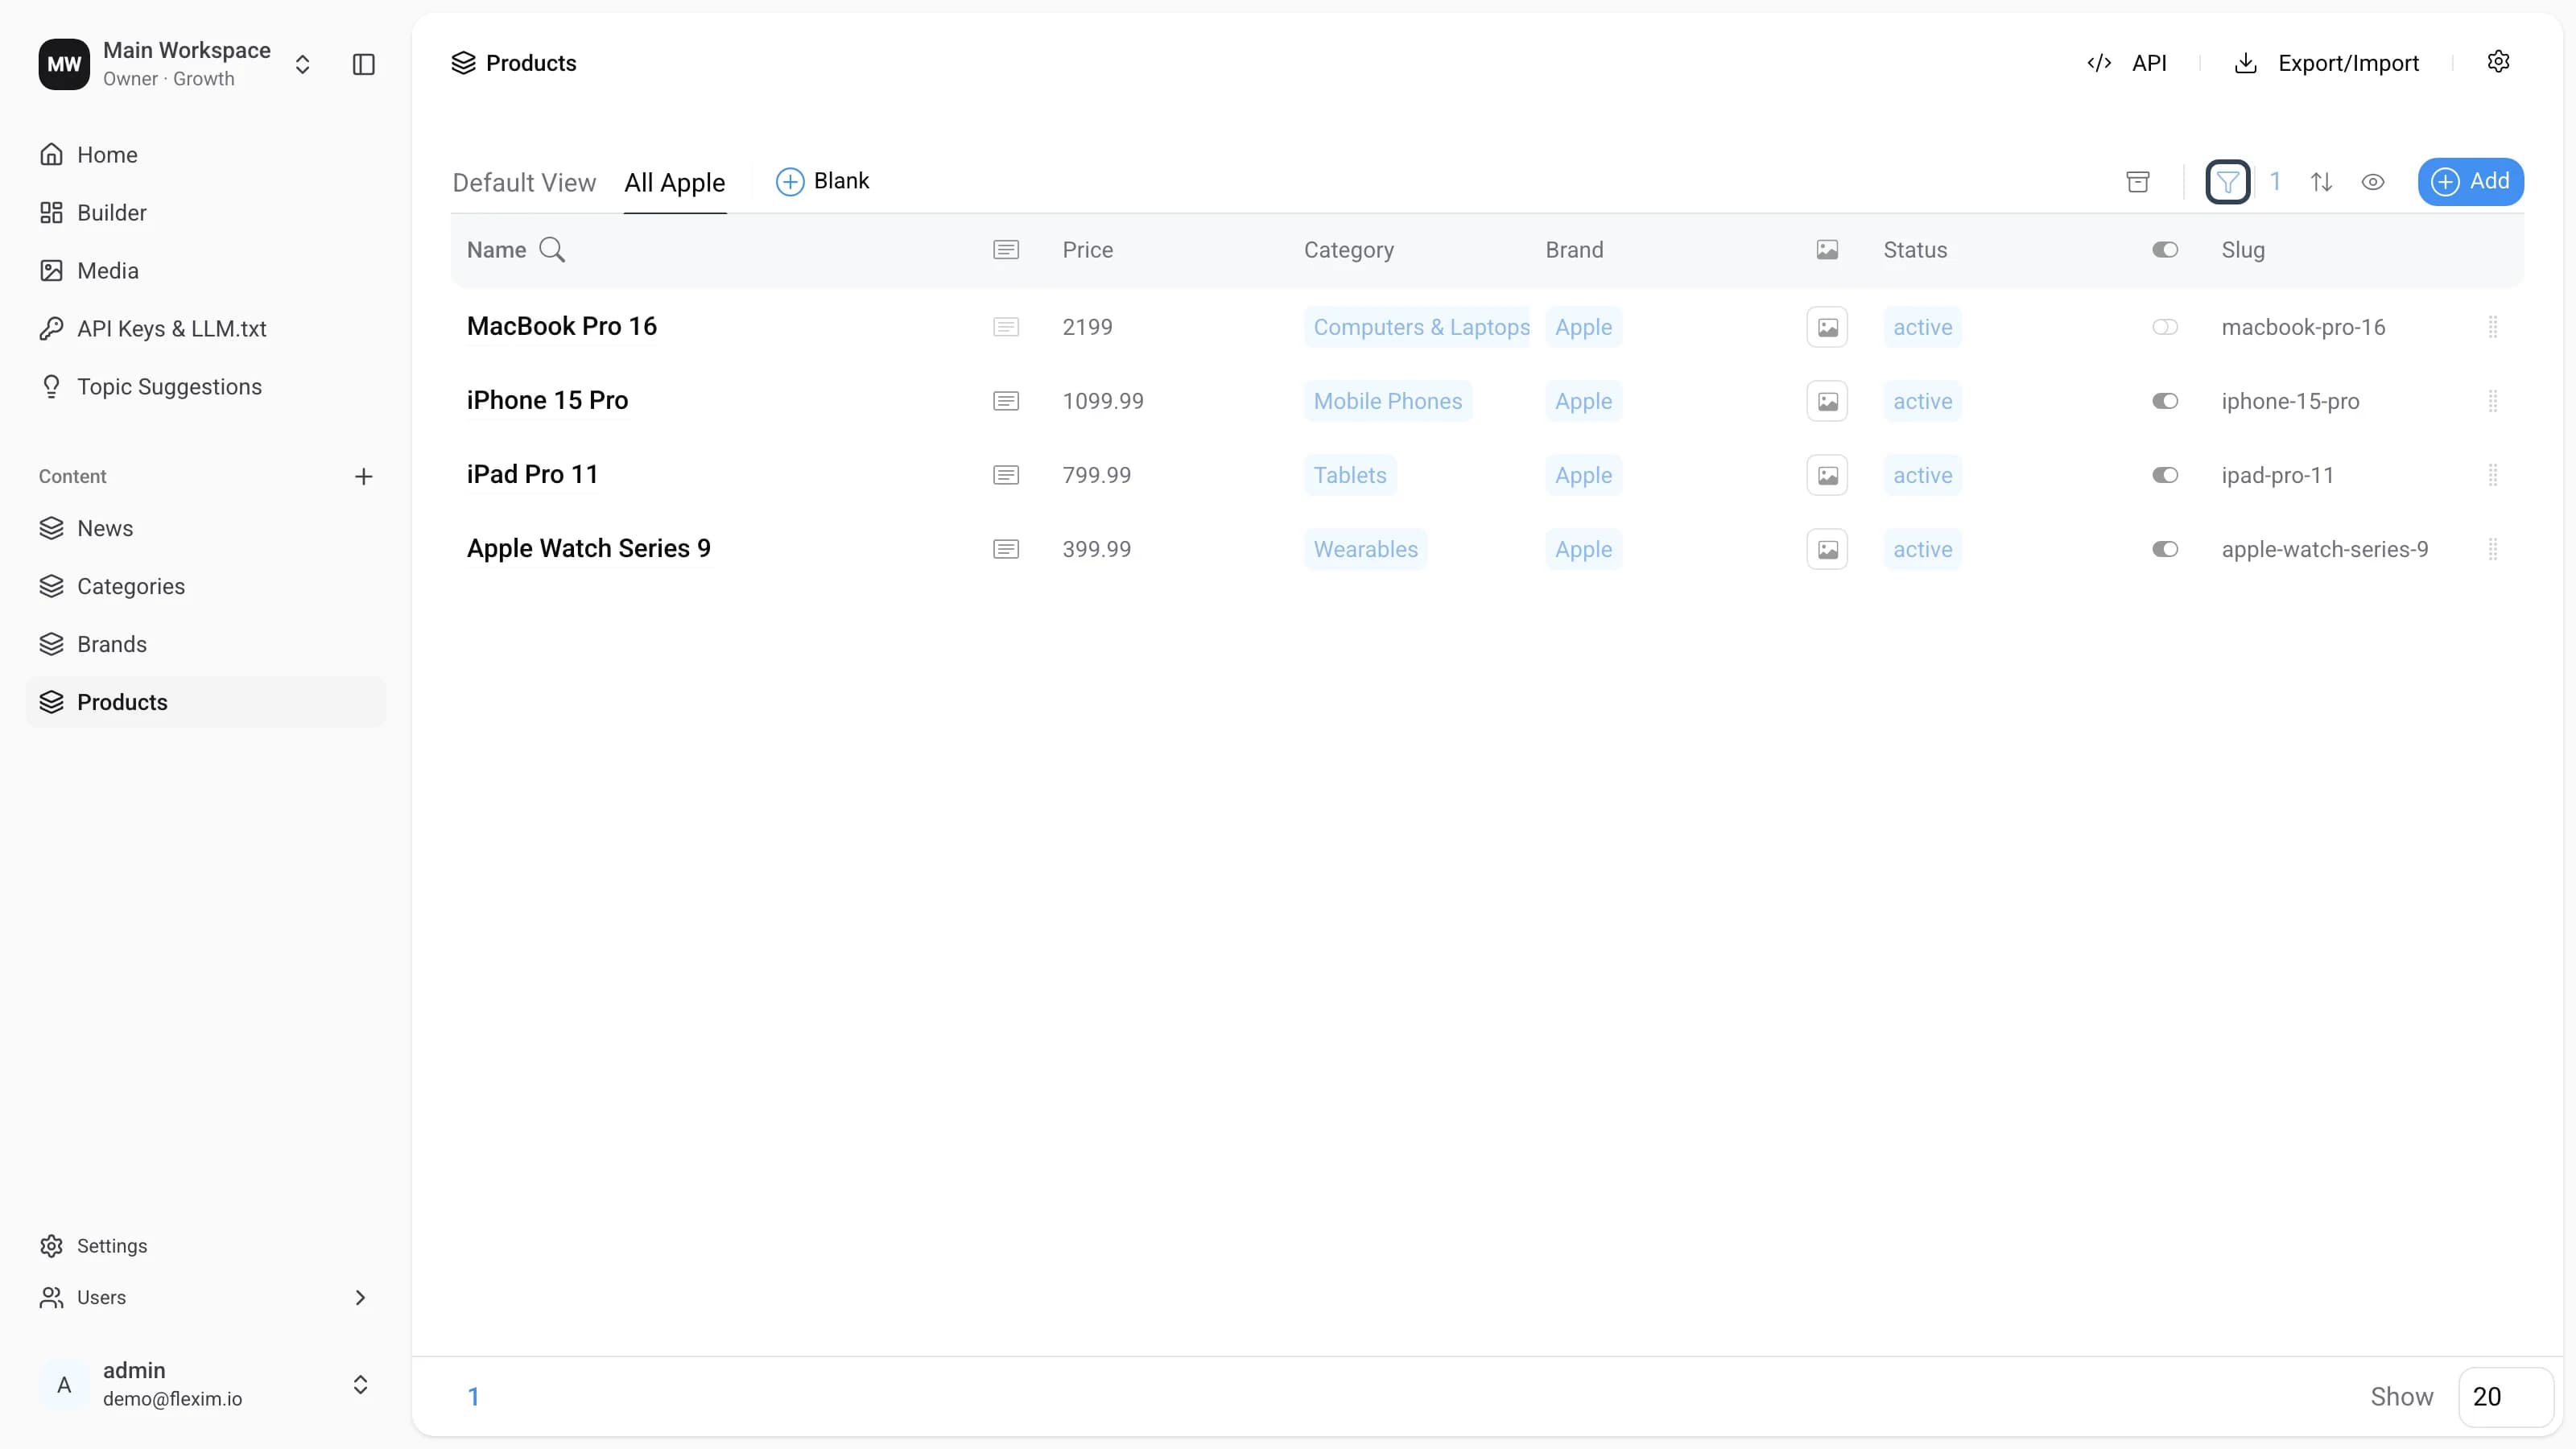Open Mobile Phones category tag
The width and height of the screenshot is (2576, 1449).
pyautogui.click(x=1388, y=401)
